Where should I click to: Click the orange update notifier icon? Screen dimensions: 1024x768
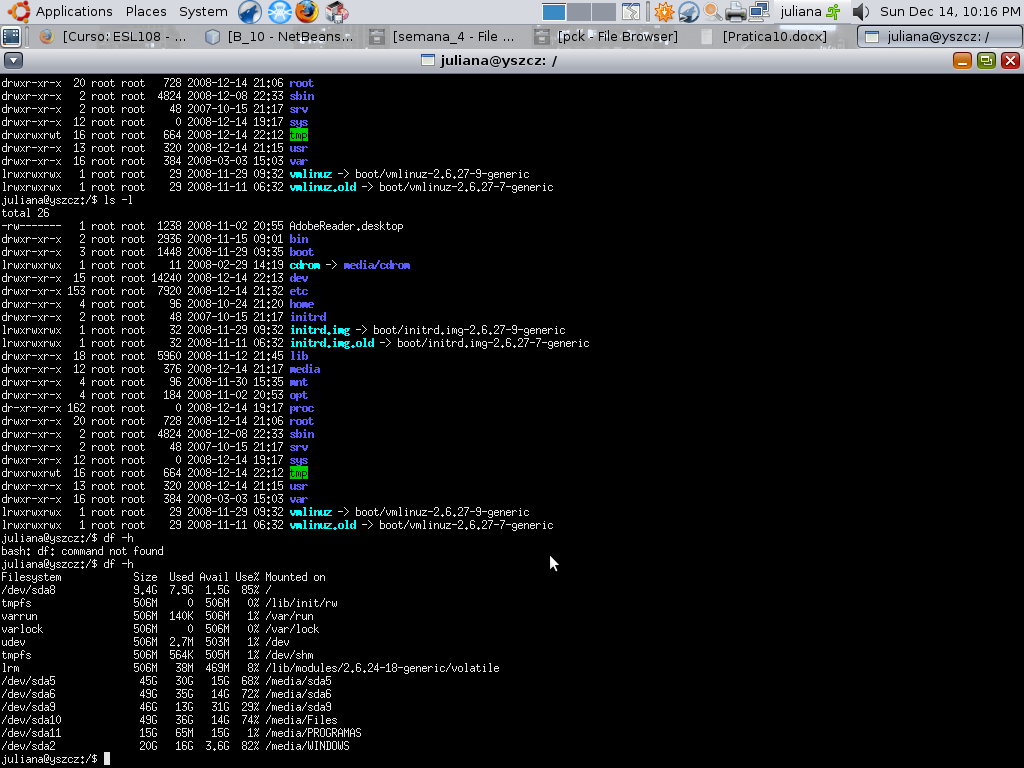coord(664,11)
